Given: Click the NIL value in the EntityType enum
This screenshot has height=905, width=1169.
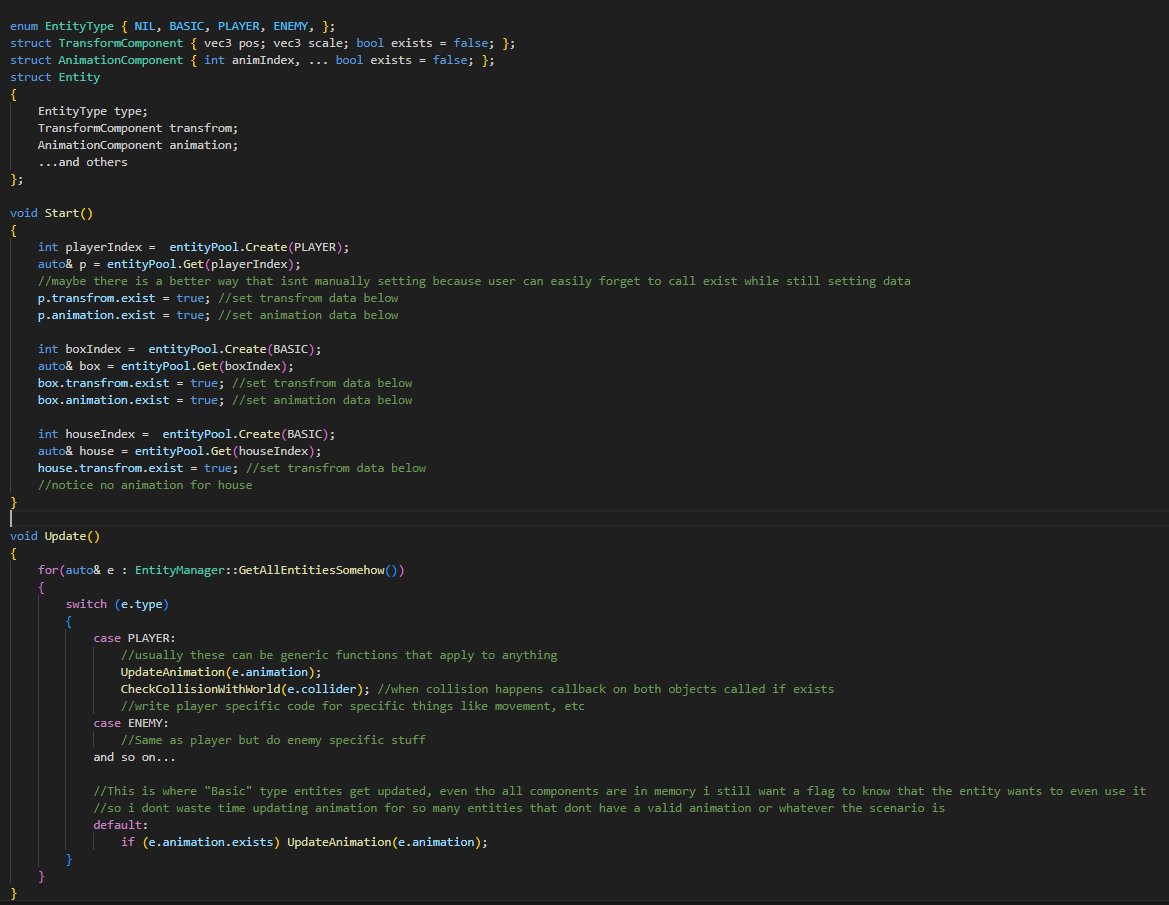Looking at the screenshot, I should tap(145, 26).
